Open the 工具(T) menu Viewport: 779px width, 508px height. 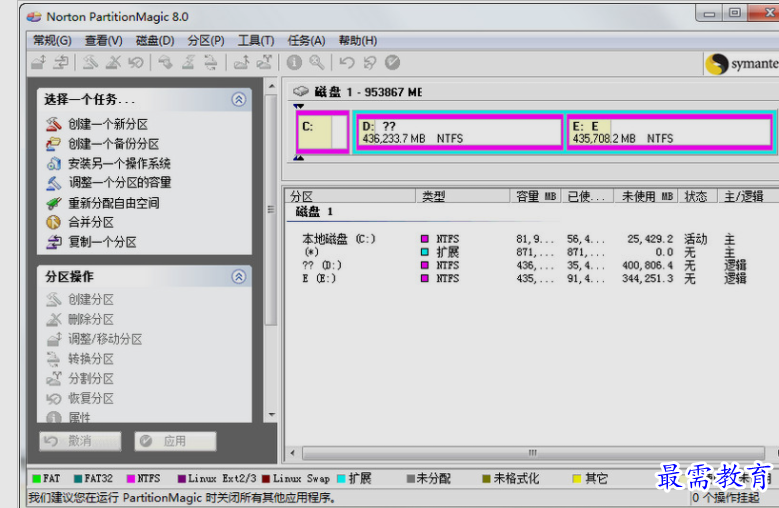256,41
